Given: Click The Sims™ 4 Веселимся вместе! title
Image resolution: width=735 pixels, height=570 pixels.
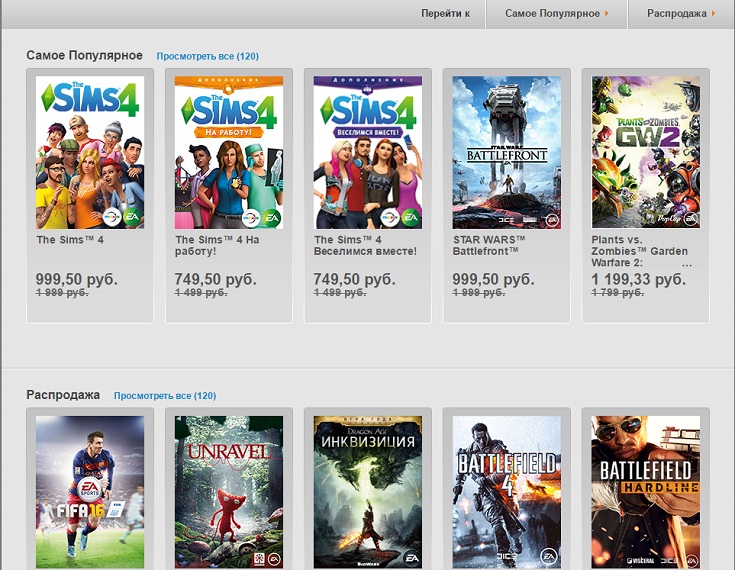Looking at the screenshot, I should click(x=365, y=245).
